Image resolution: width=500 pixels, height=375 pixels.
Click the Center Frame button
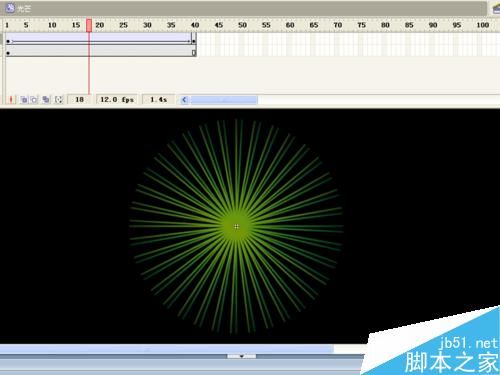(11, 99)
